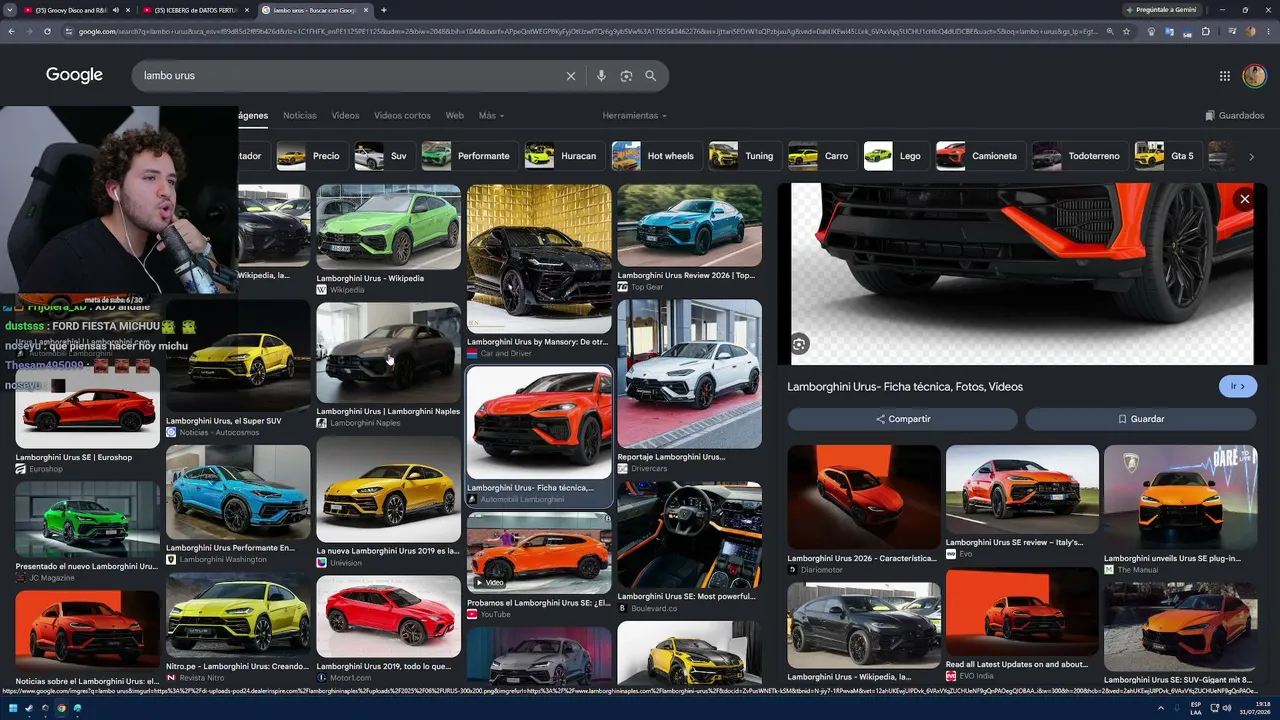Open the Google apps grid
This screenshot has height=720, width=1280.
click(1225, 76)
